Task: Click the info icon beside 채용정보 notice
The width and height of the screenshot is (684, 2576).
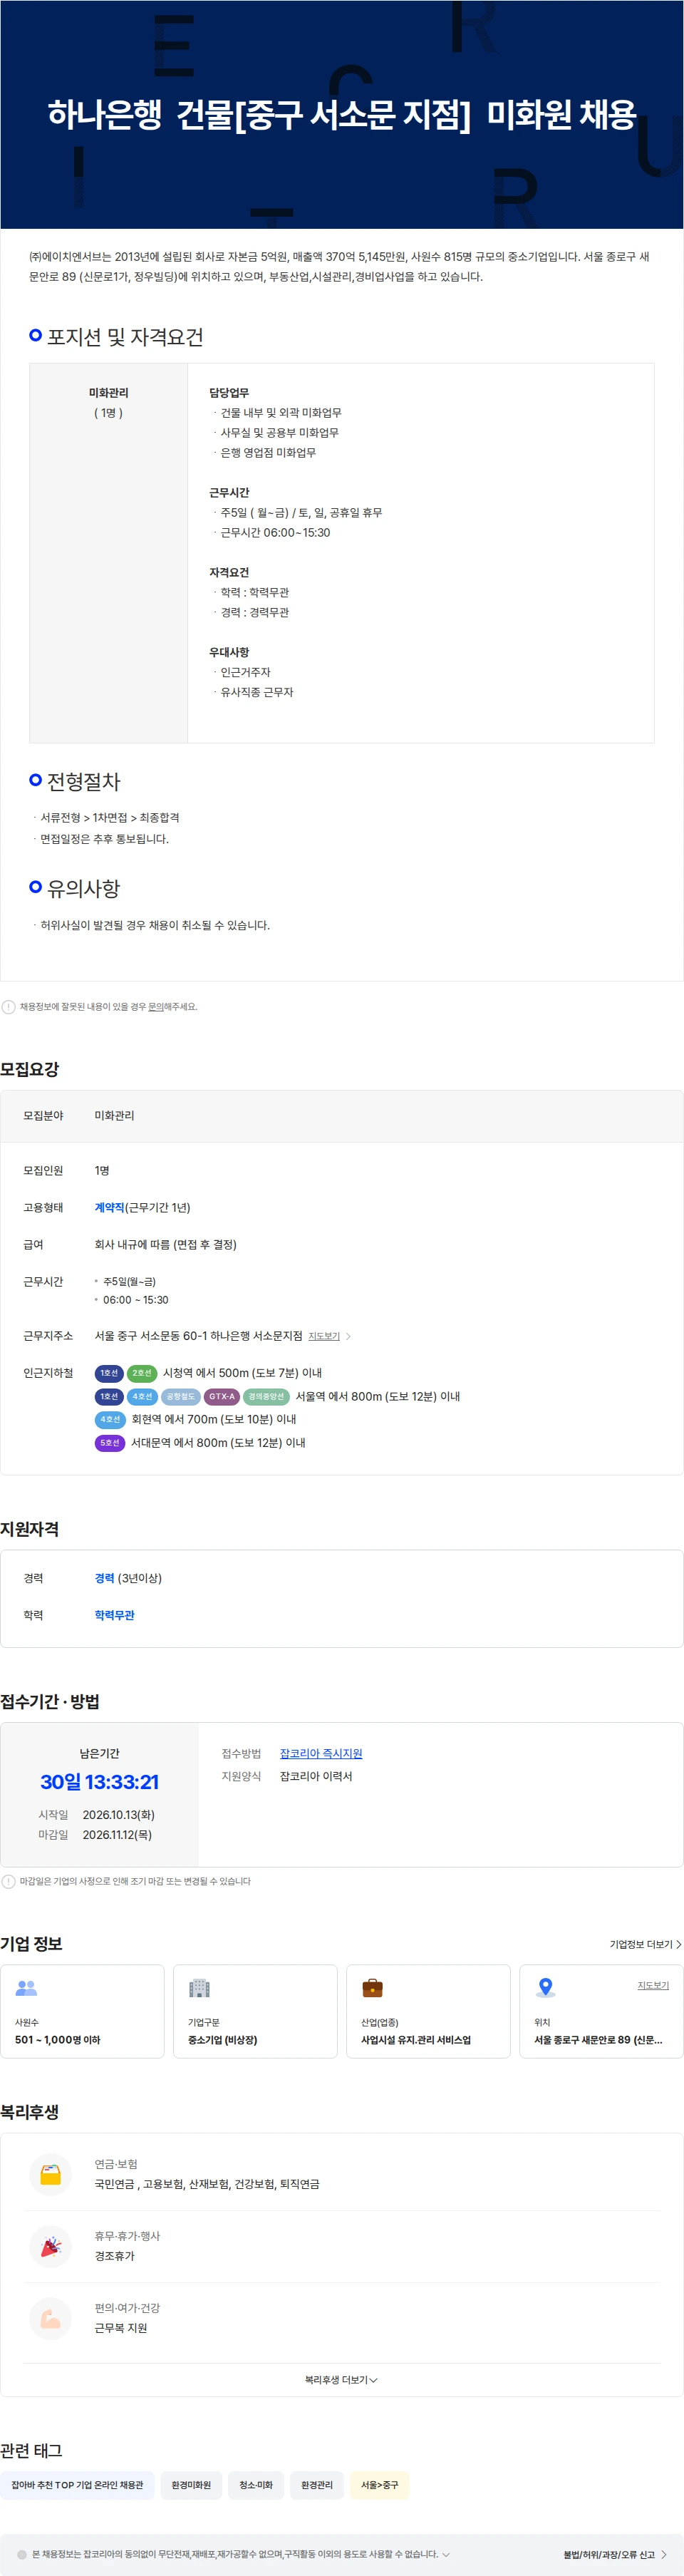Action: coord(9,1007)
